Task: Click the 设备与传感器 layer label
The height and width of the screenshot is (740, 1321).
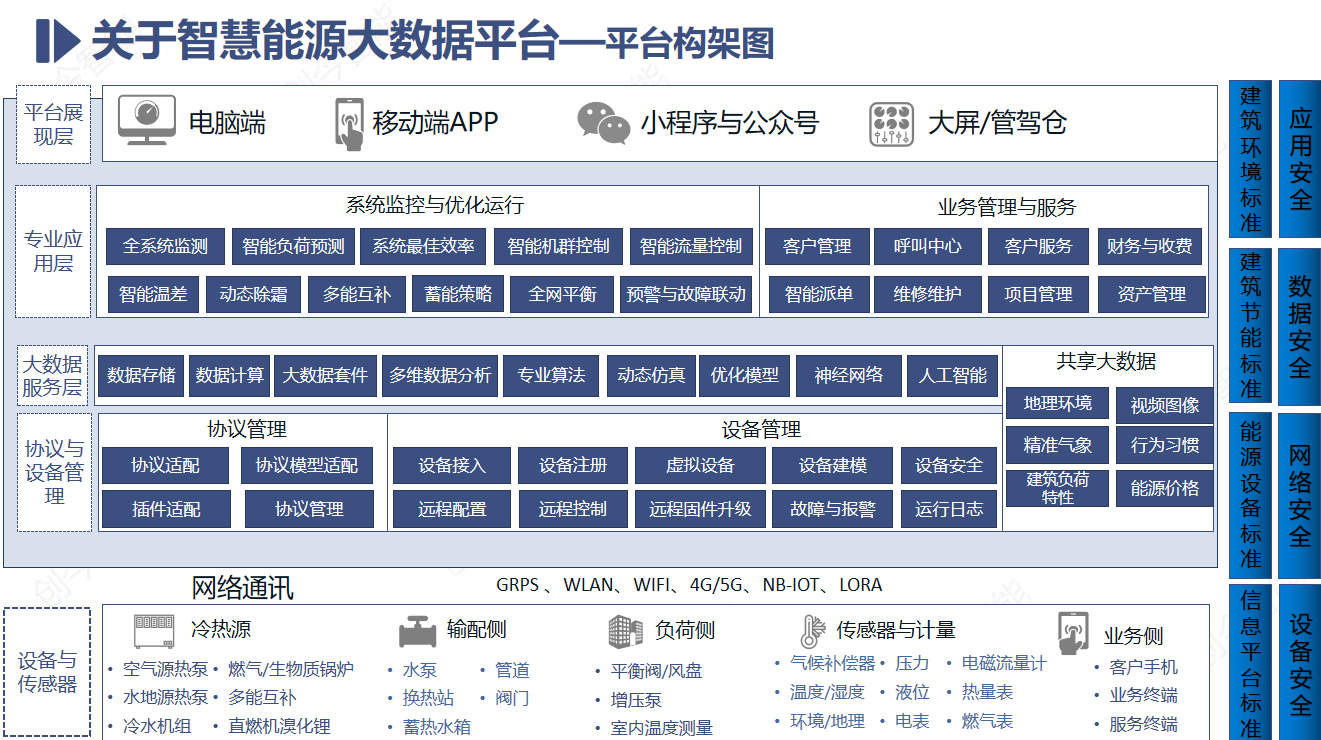Action: (x=47, y=672)
